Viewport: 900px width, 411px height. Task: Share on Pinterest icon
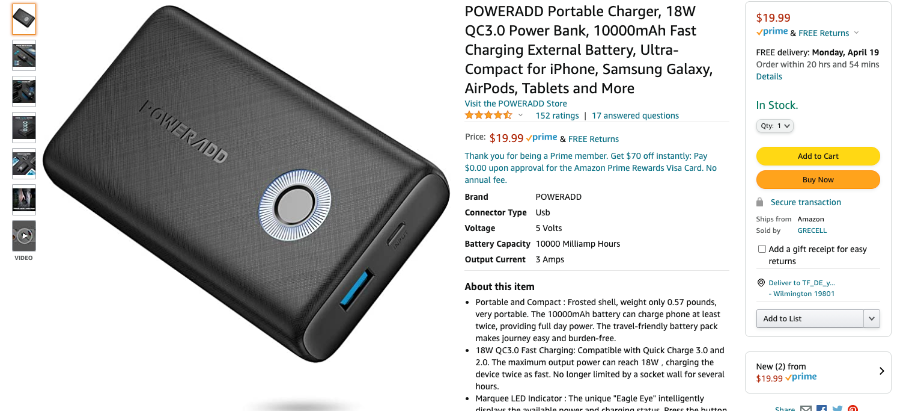tap(853, 409)
